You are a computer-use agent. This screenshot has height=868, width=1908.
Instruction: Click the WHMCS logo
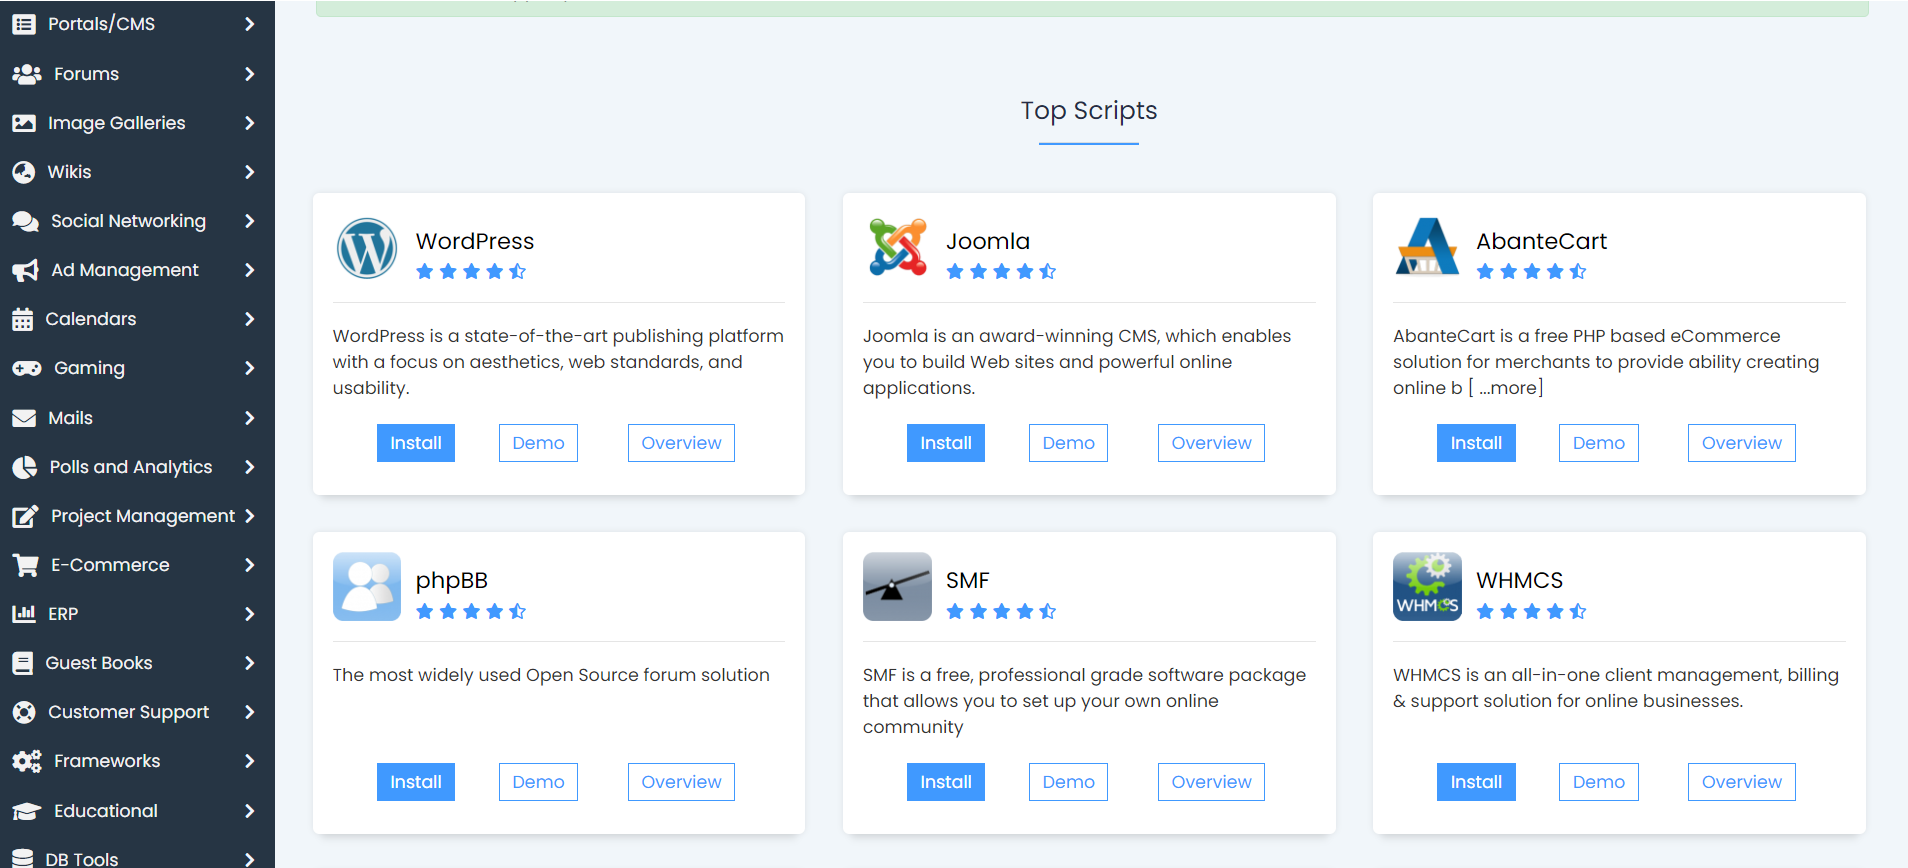tap(1427, 587)
